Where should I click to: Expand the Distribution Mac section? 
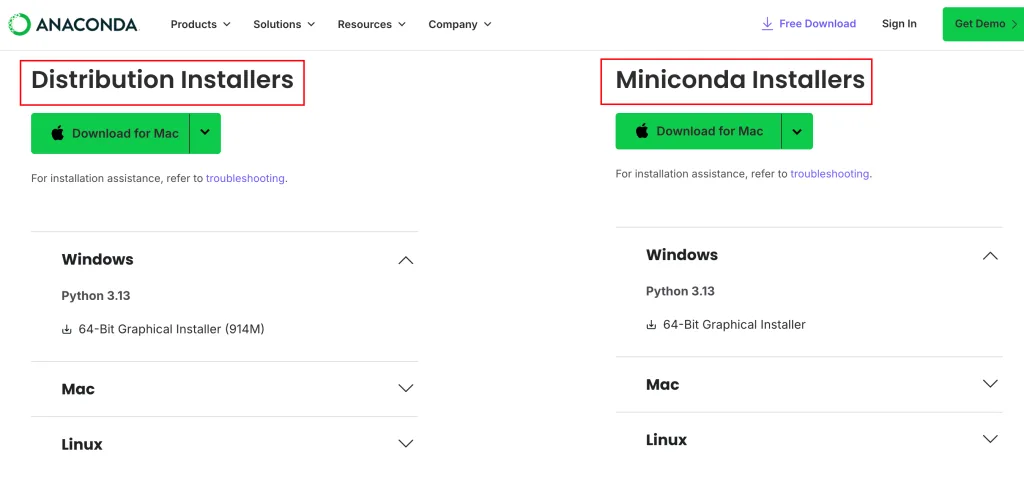406,388
